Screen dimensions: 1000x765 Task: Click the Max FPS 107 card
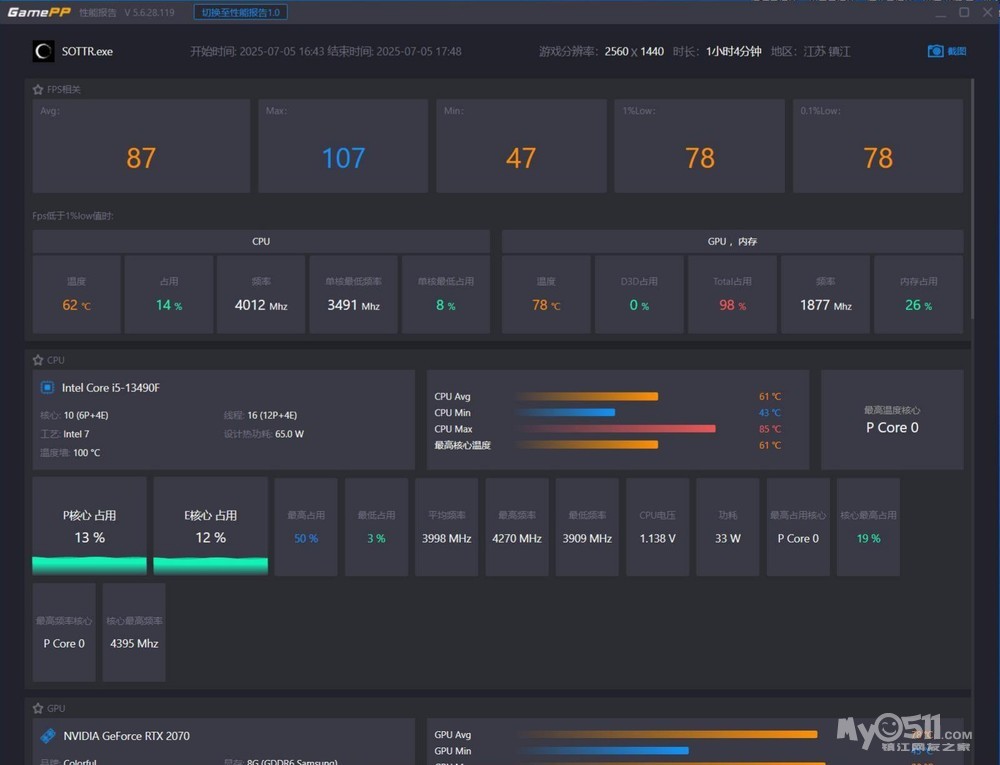point(343,146)
